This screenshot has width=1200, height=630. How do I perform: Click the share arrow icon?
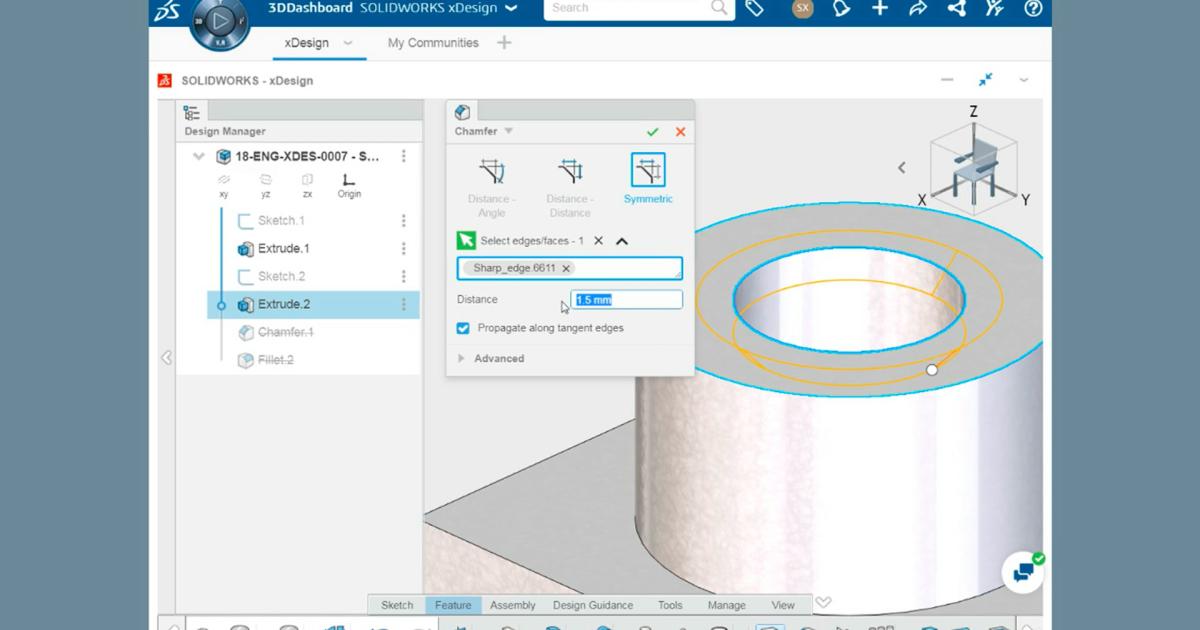pos(916,8)
